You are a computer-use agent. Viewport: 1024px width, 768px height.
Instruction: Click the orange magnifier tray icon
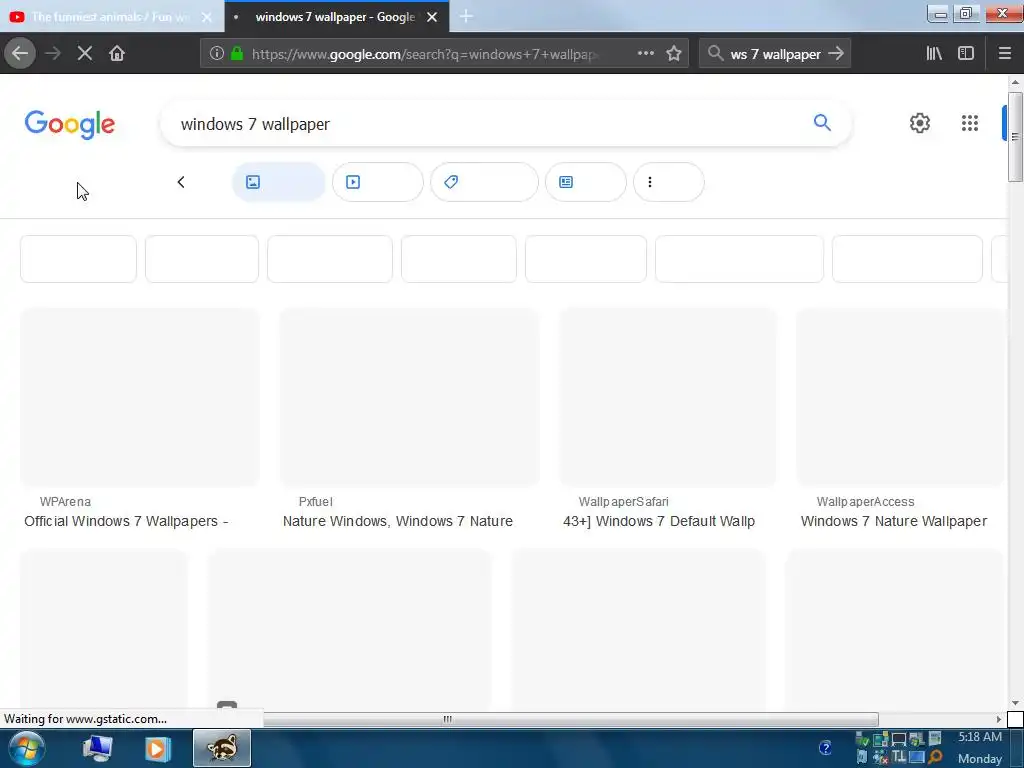936,758
